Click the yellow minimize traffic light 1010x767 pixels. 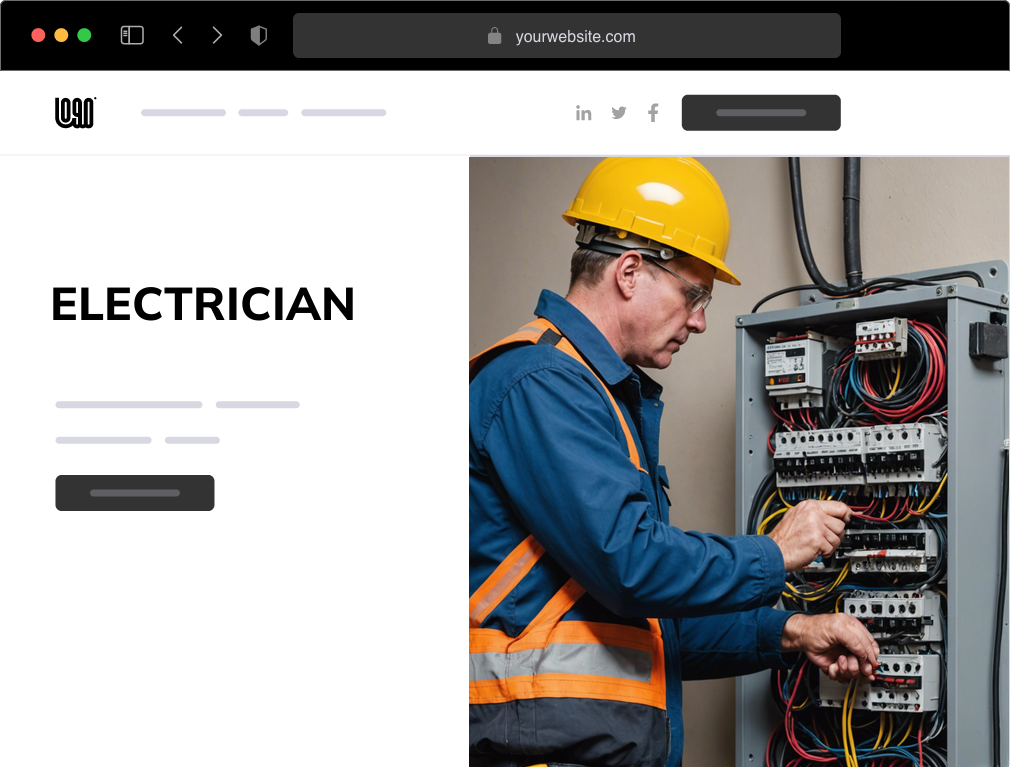click(61, 33)
